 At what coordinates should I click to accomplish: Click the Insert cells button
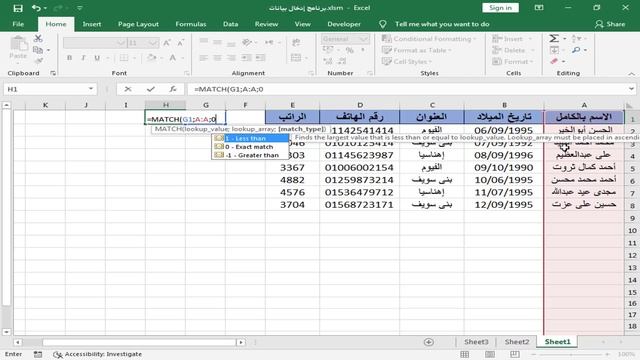512,39
